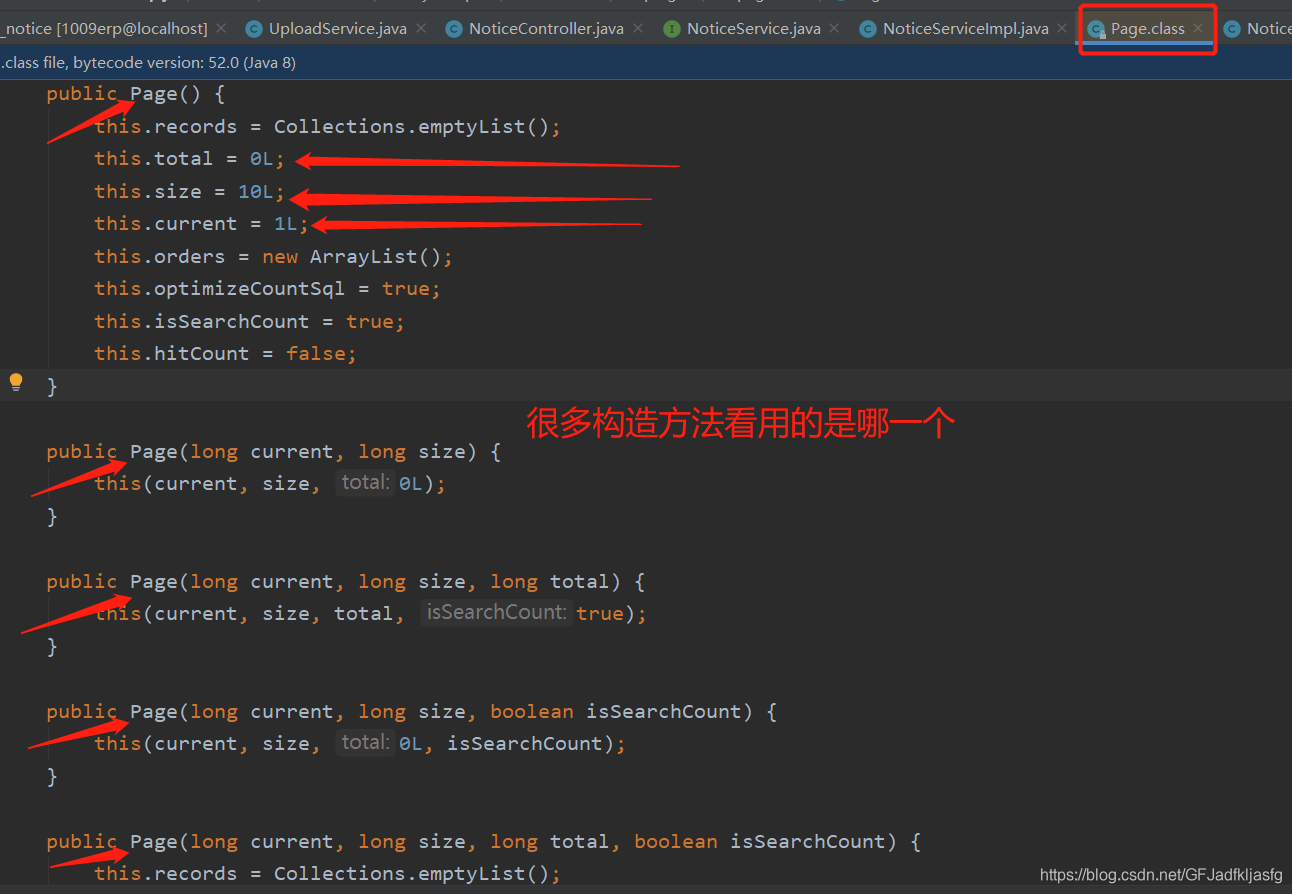Click "total:" hint in "this(current, size, 0L, isSearchCount)"
Screen dimensions: 1292x894
[x=364, y=742]
